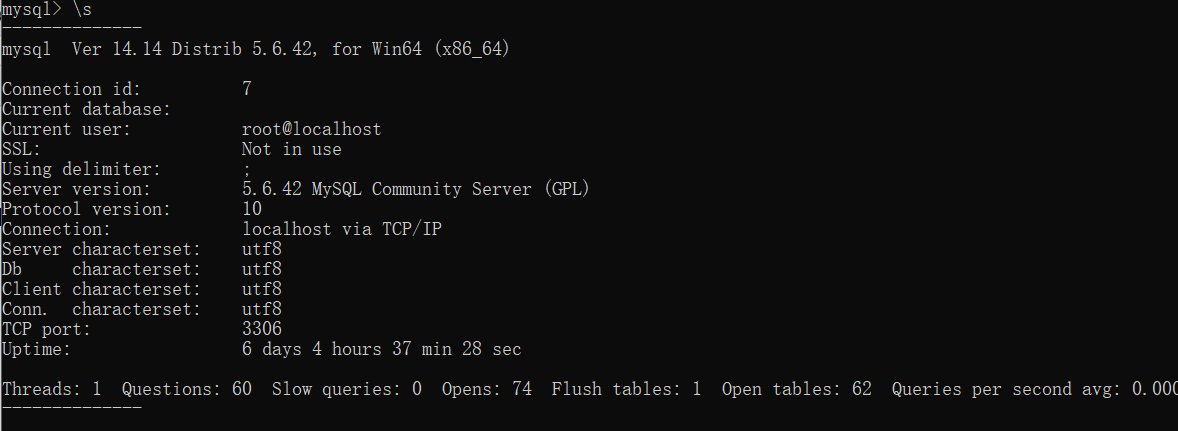Click the Protocol version value 10
Viewport: 1178px width, 431px height.
(x=252, y=209)
